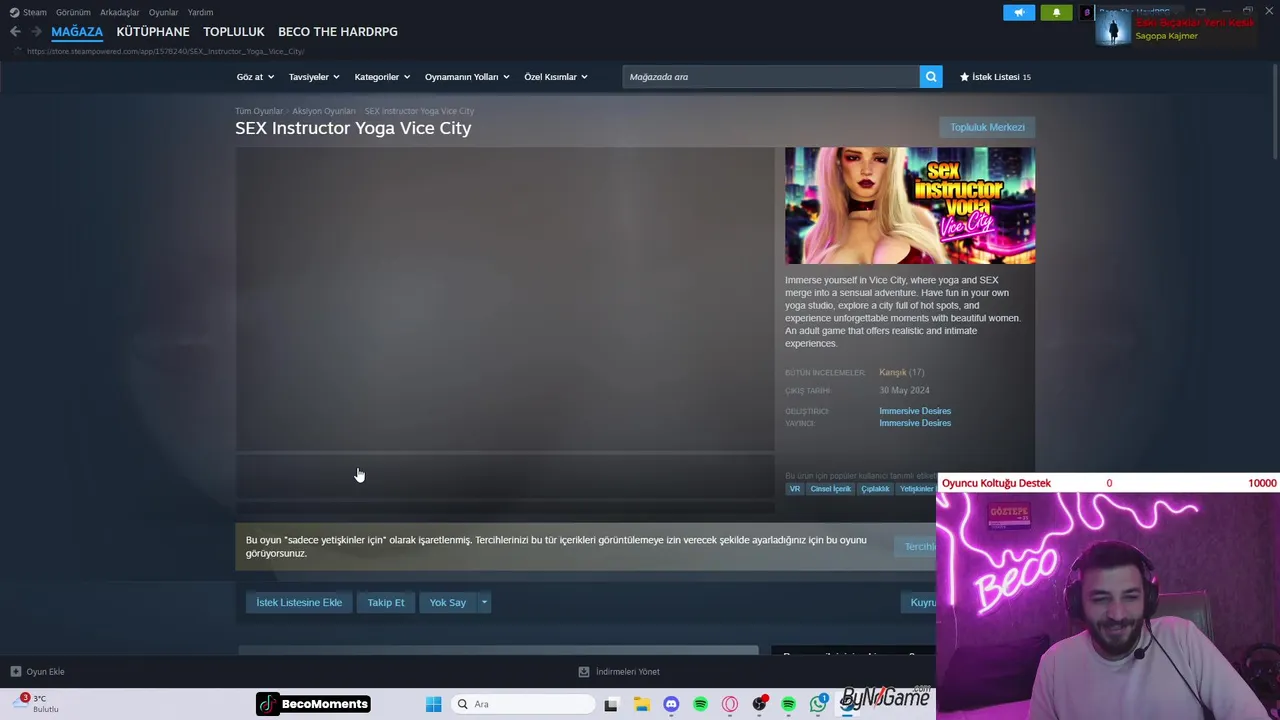1280x720 pixels.
Task: Open the green notifications bell
Action: [1057, 12]
